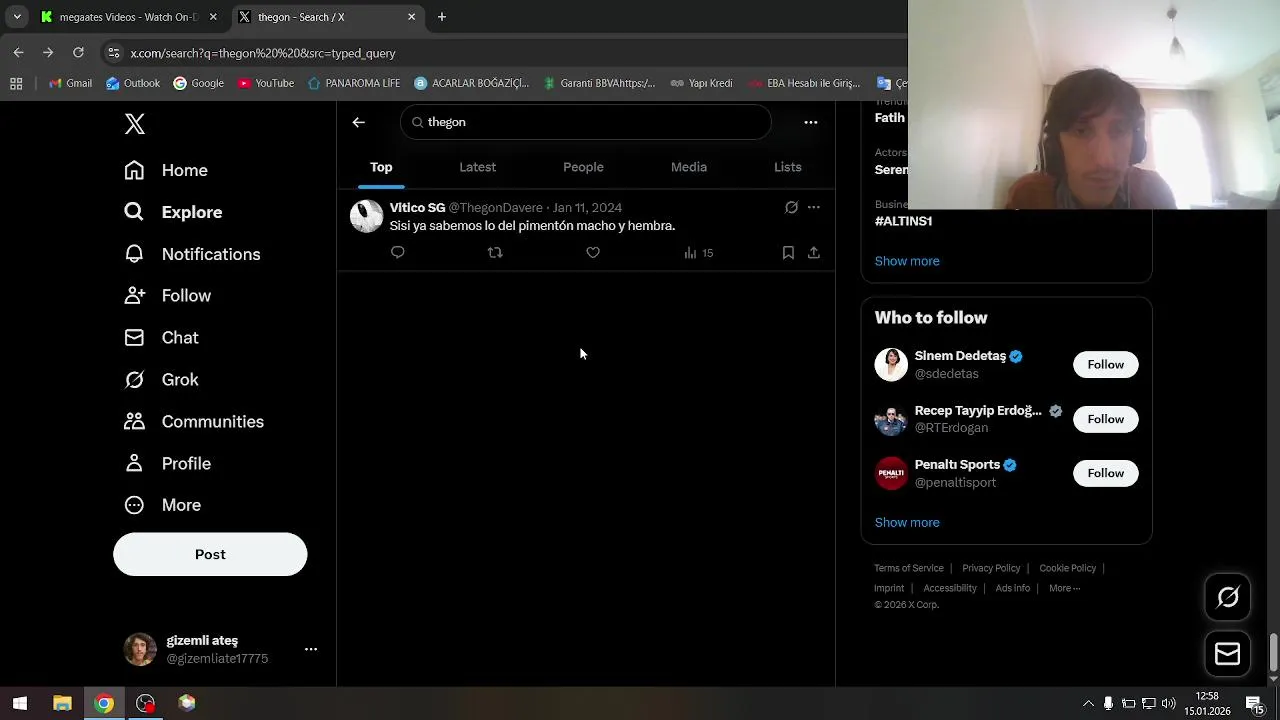The width and height of the screenshot is (1280, 720).
Task: Open the tab search dropdown arrow
Action: 17,17
